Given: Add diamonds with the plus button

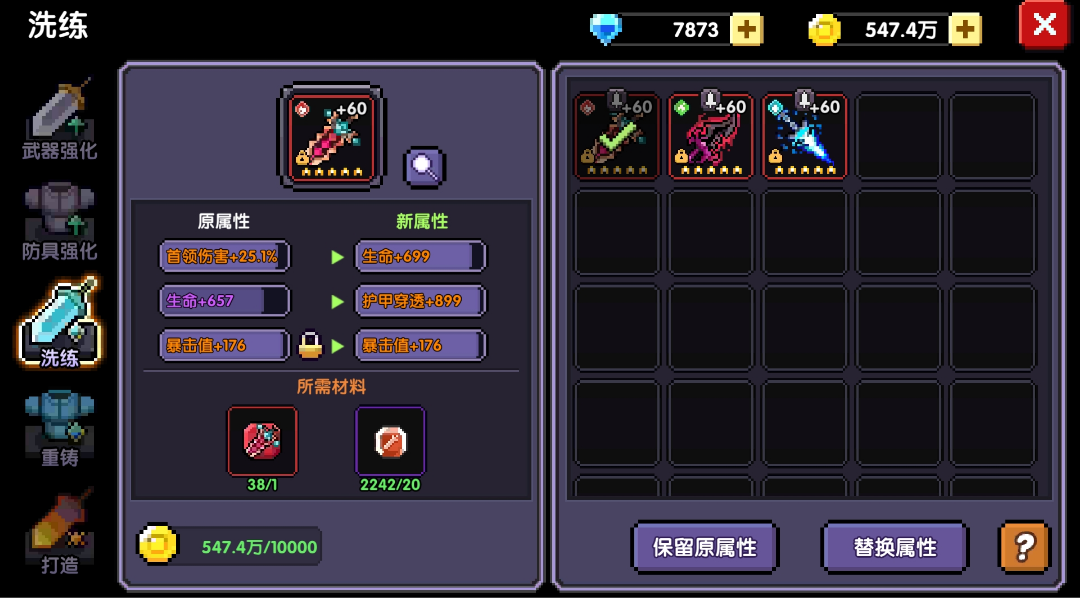Looking at the screenshot, I should point(747,30).
